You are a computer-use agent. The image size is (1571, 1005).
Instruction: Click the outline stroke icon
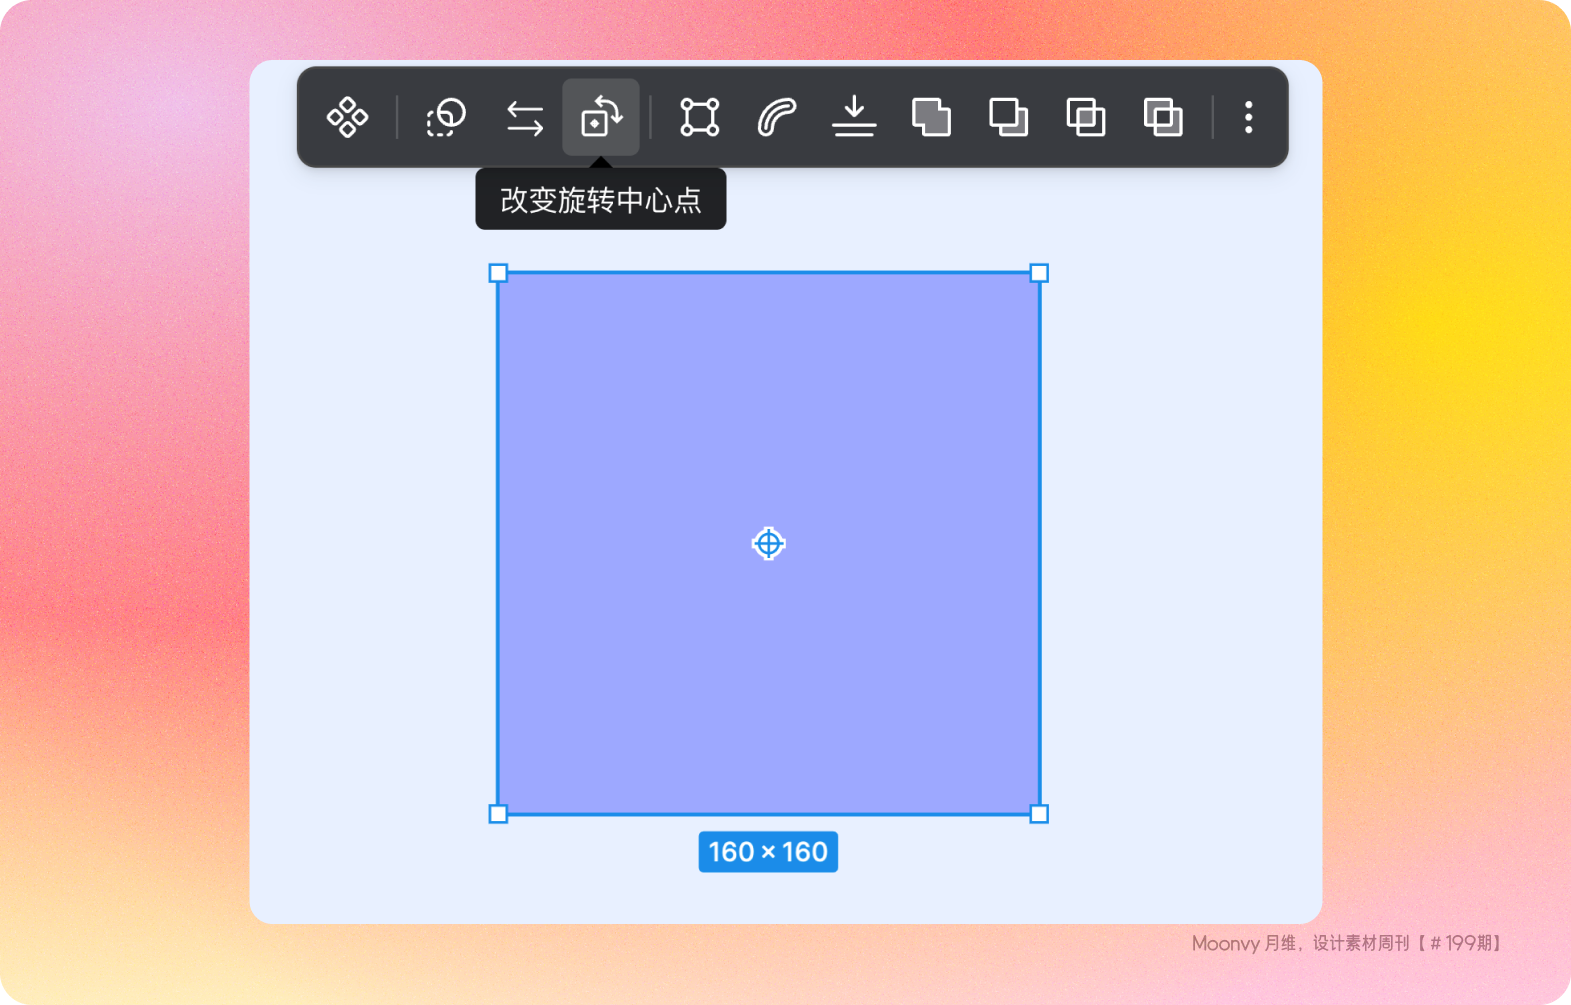click(776, 118)
